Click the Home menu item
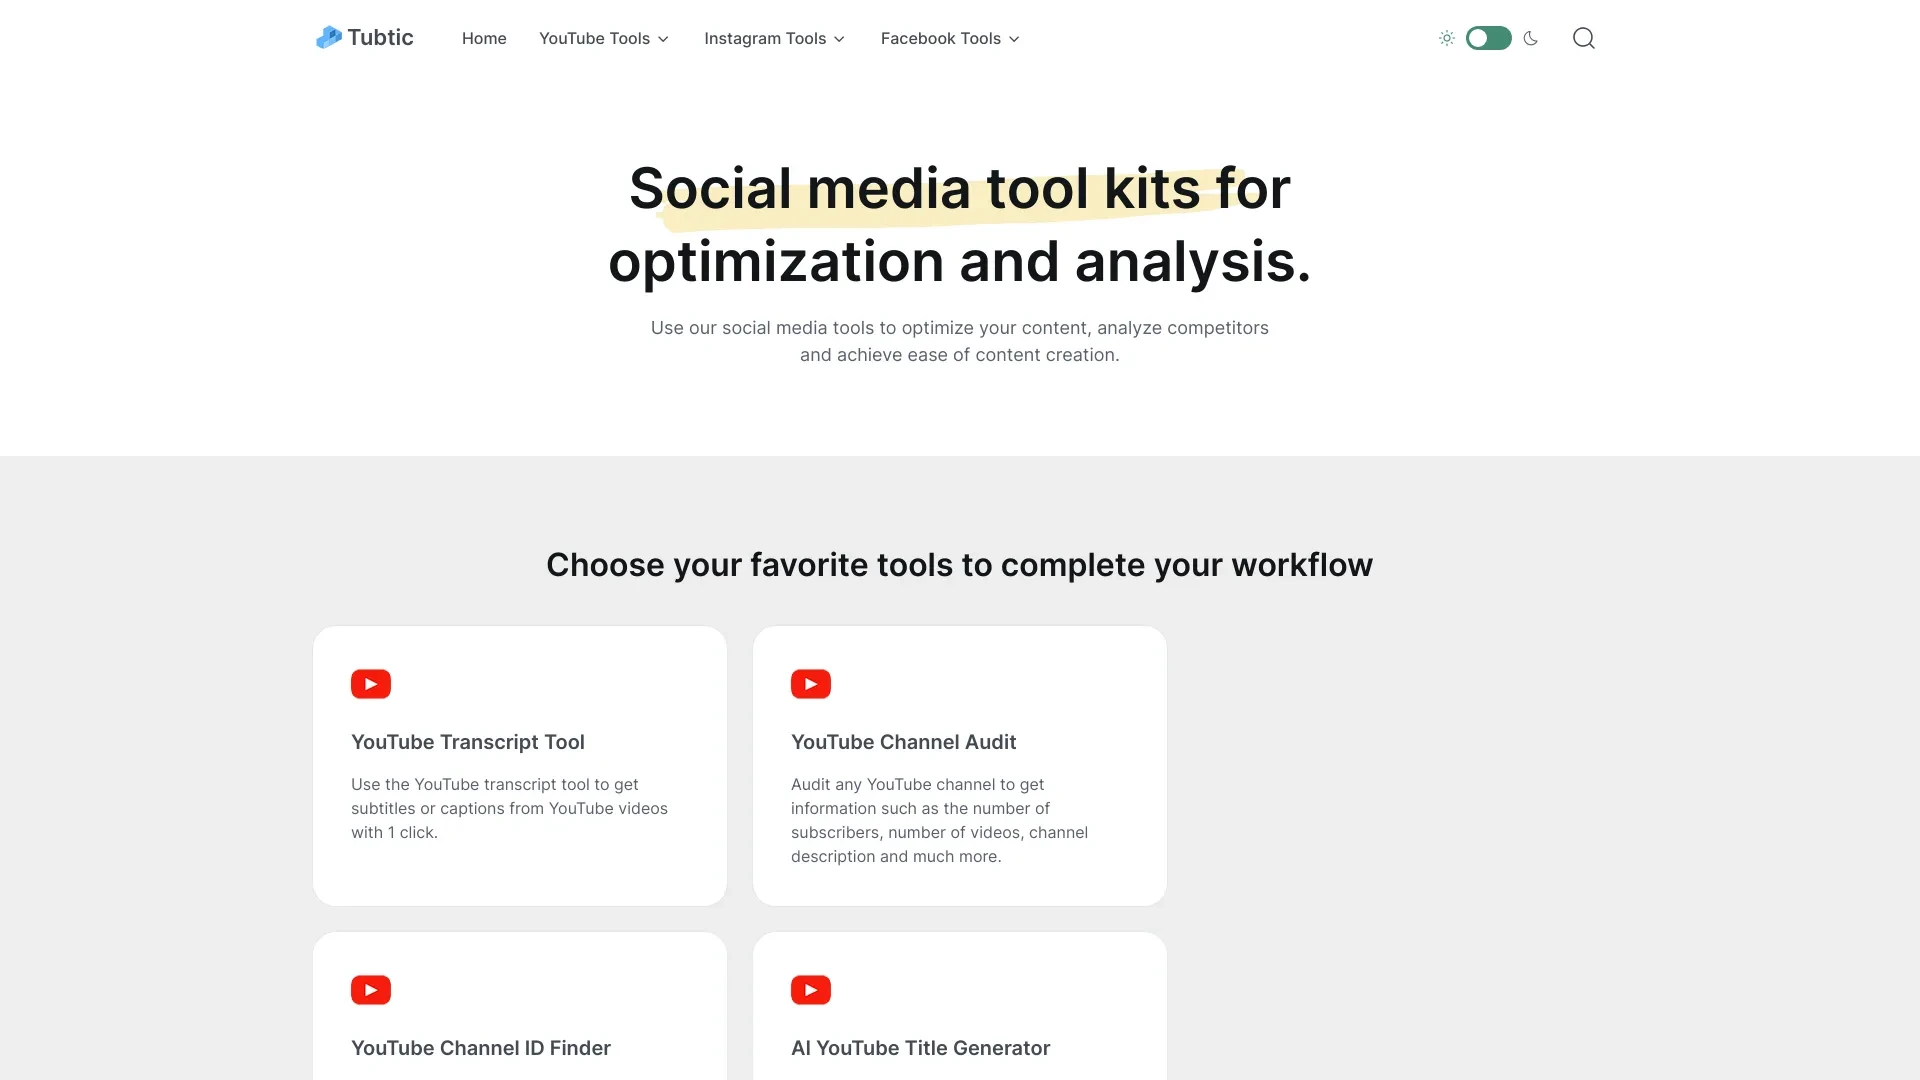The image size is (1920, 1080). coord(484,38)
